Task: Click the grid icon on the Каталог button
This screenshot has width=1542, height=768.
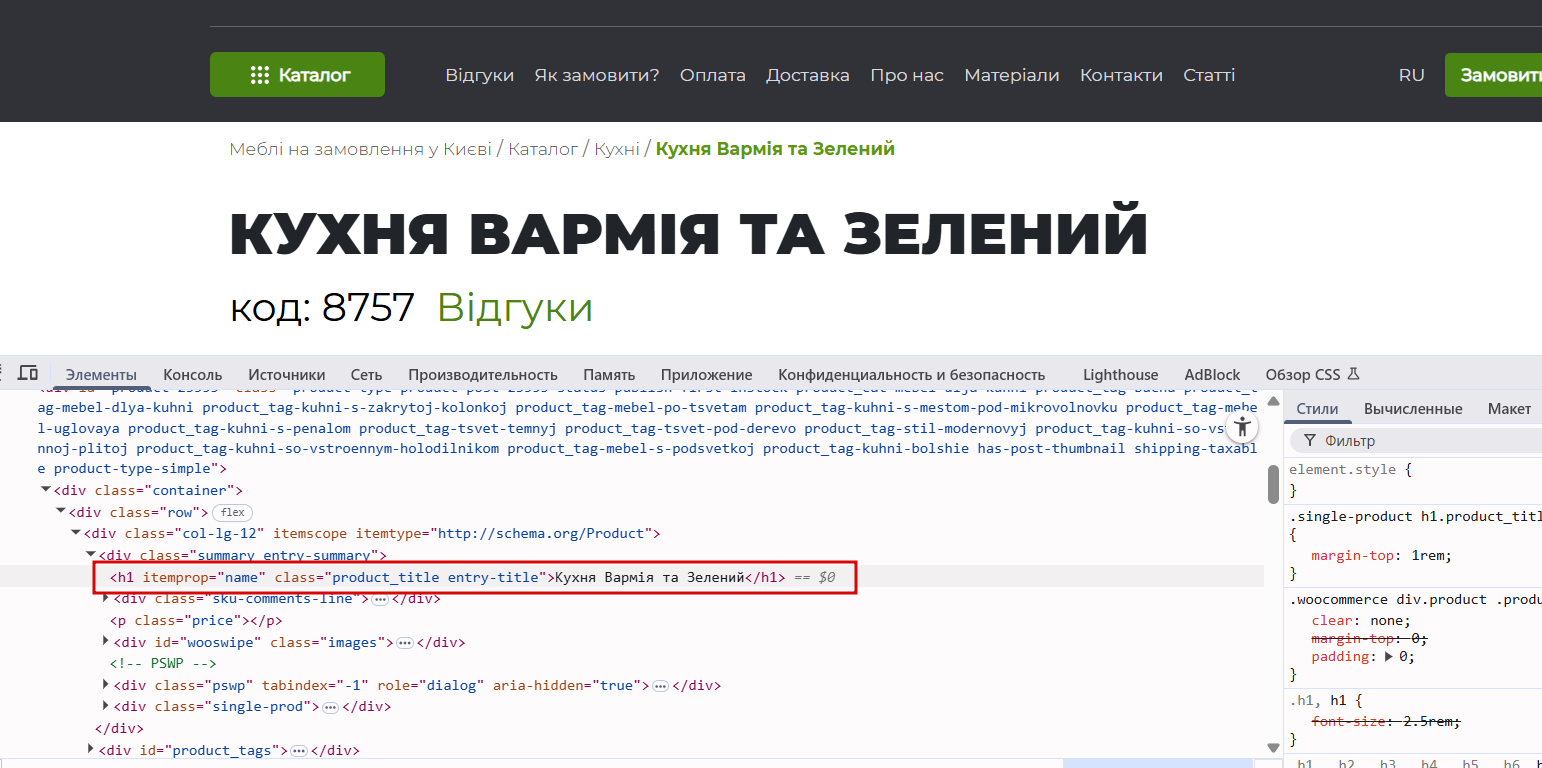Action: [260, 75]
